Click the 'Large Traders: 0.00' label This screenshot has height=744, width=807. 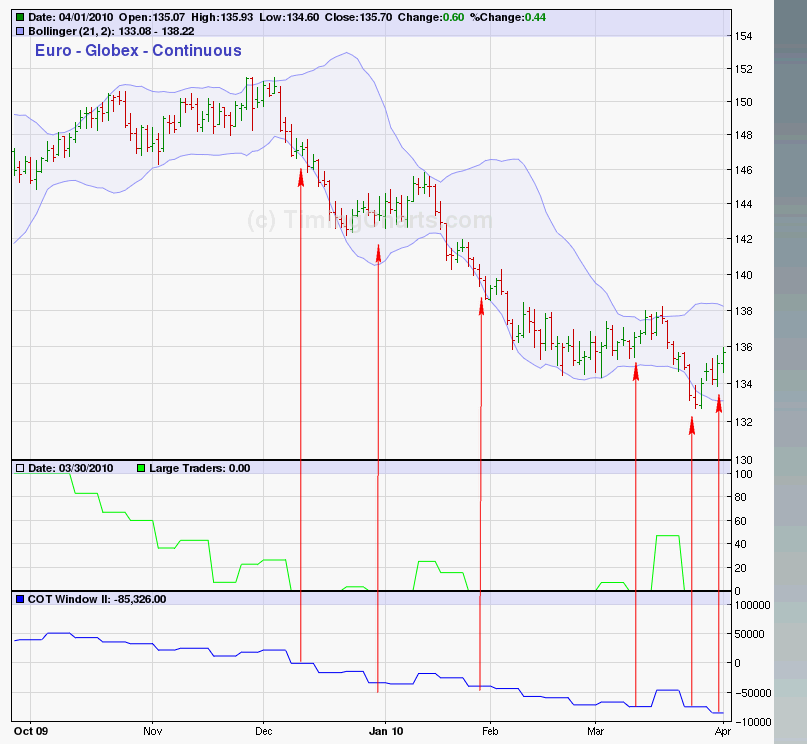[200, 468]
